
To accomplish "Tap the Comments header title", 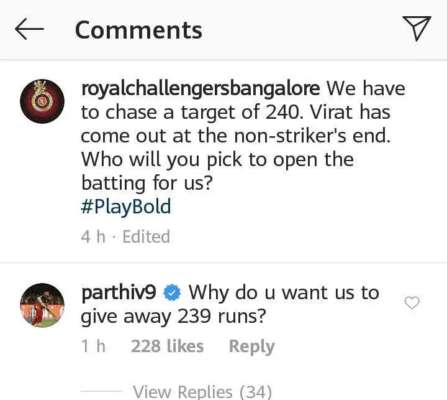I will (x=139, y=30).
